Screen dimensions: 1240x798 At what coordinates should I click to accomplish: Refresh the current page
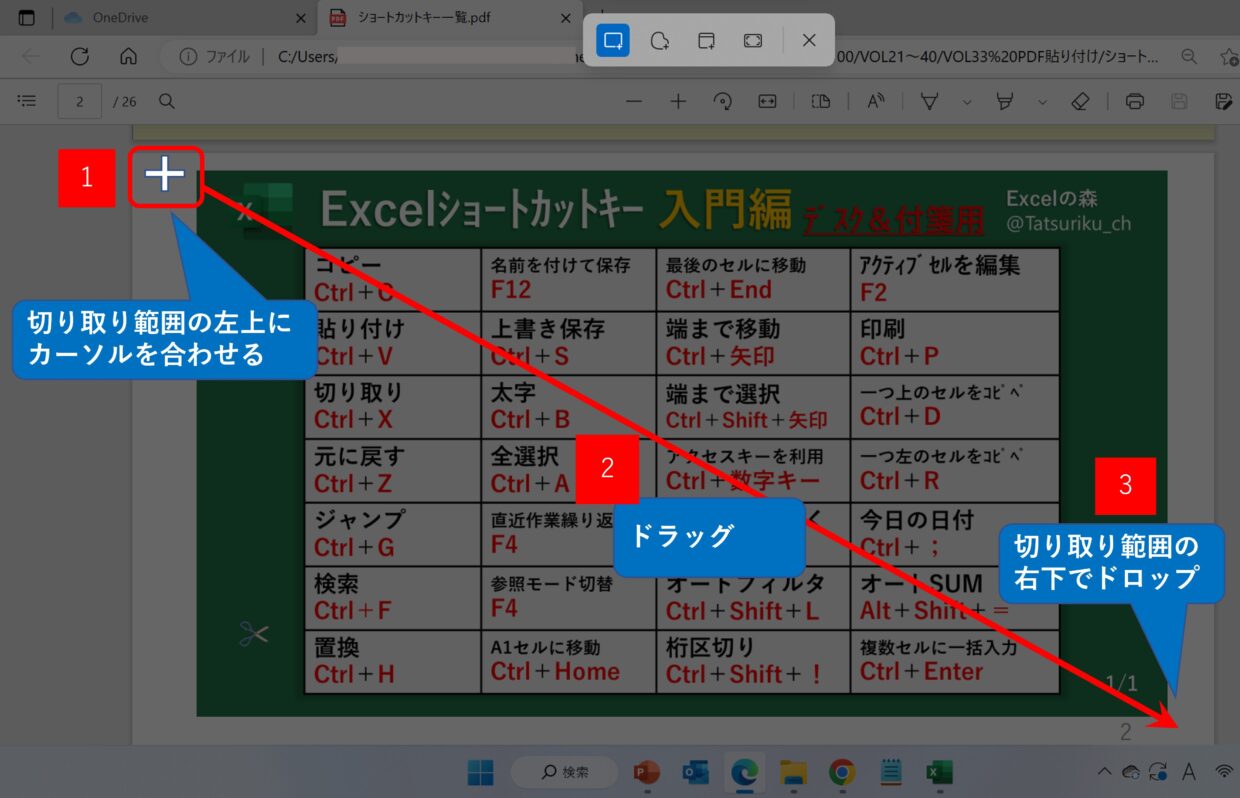coord(80,57)
